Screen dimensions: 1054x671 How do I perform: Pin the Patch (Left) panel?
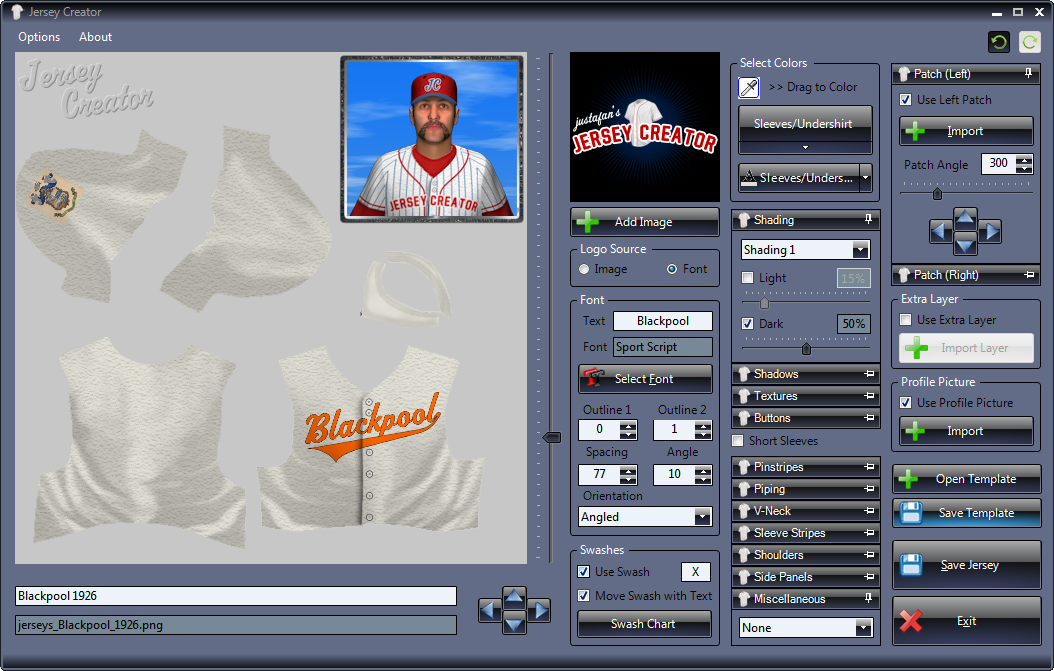coord(1028,74)
